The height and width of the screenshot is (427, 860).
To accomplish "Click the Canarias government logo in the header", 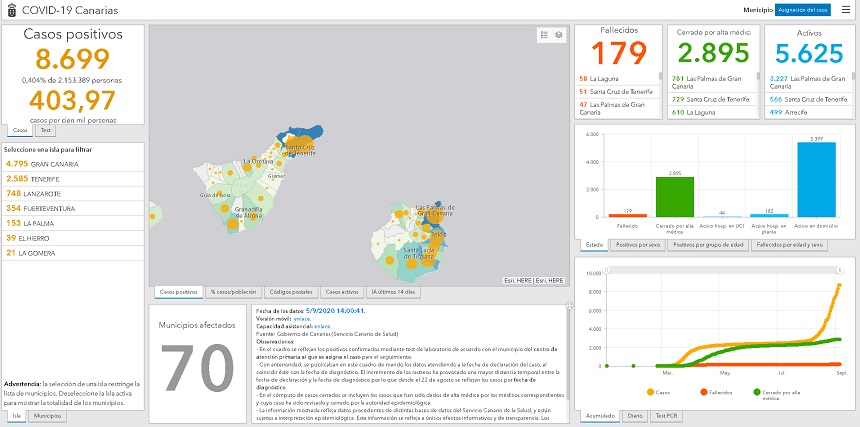I will pyautogui.click(x=9, y=9).
